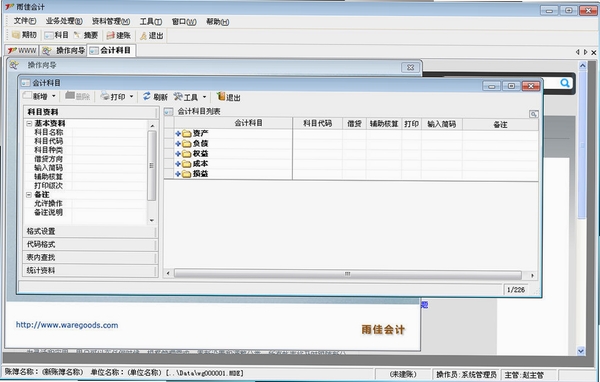Screen dimensions: 600x382
Task: Click the 摘要 toolbar icon
Action: tap(77, 35)
